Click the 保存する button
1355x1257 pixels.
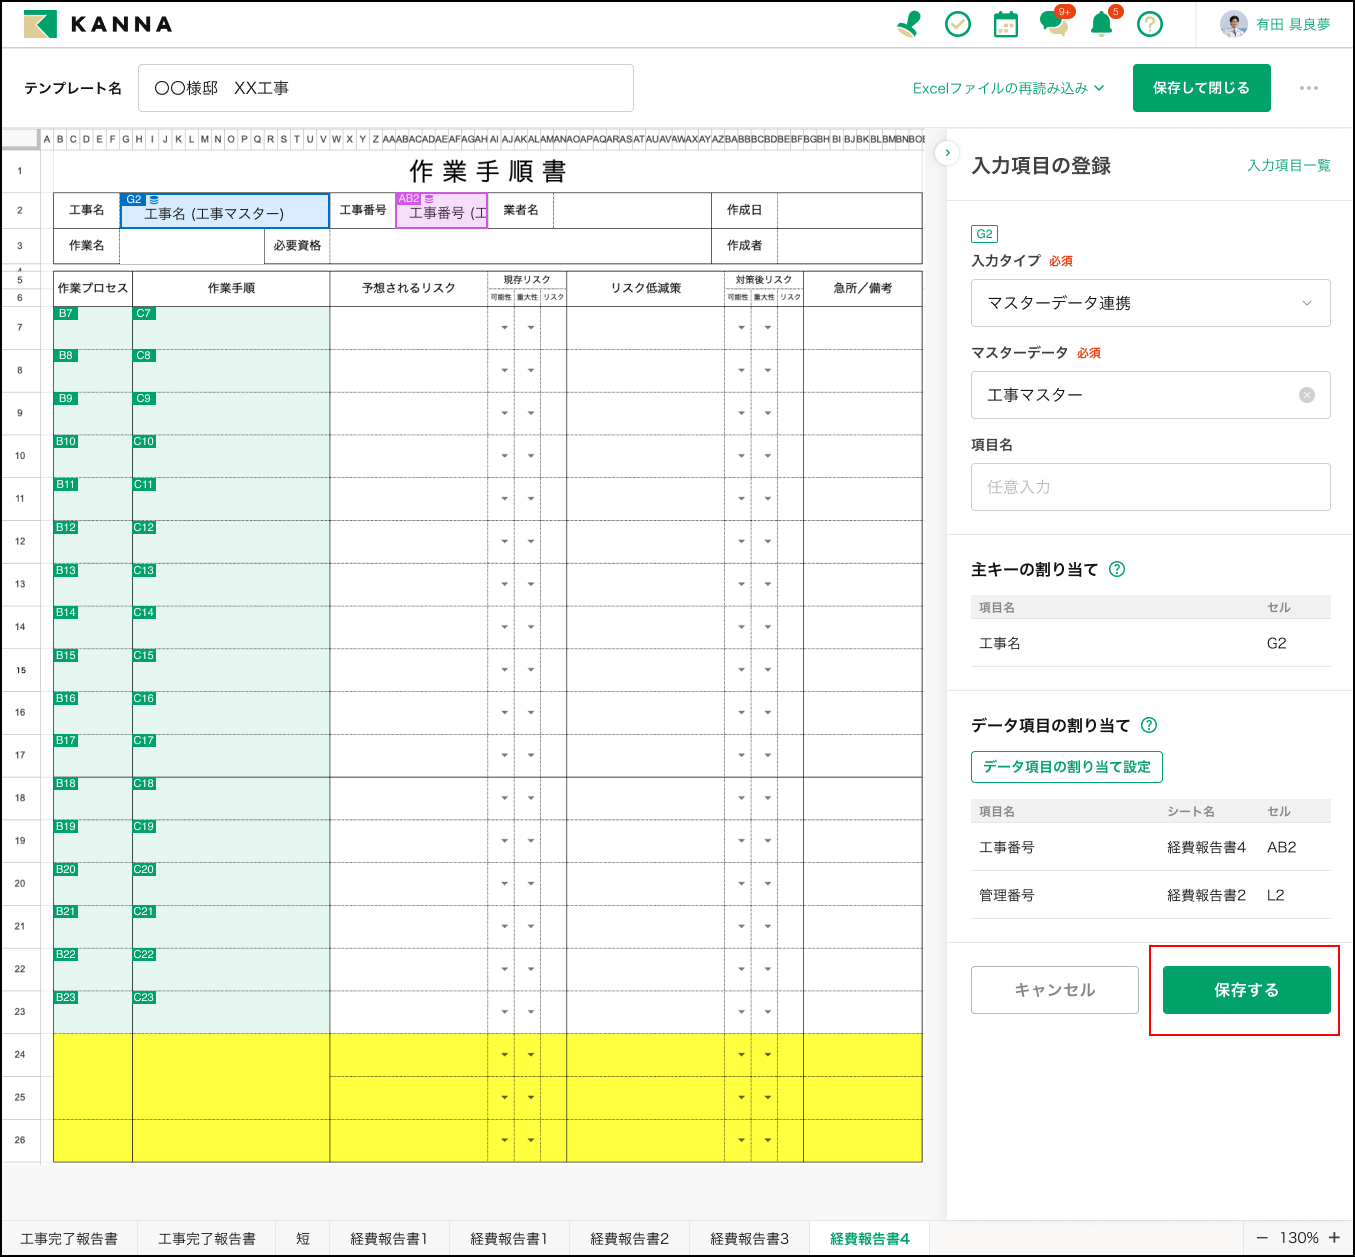click(1246, 990)
